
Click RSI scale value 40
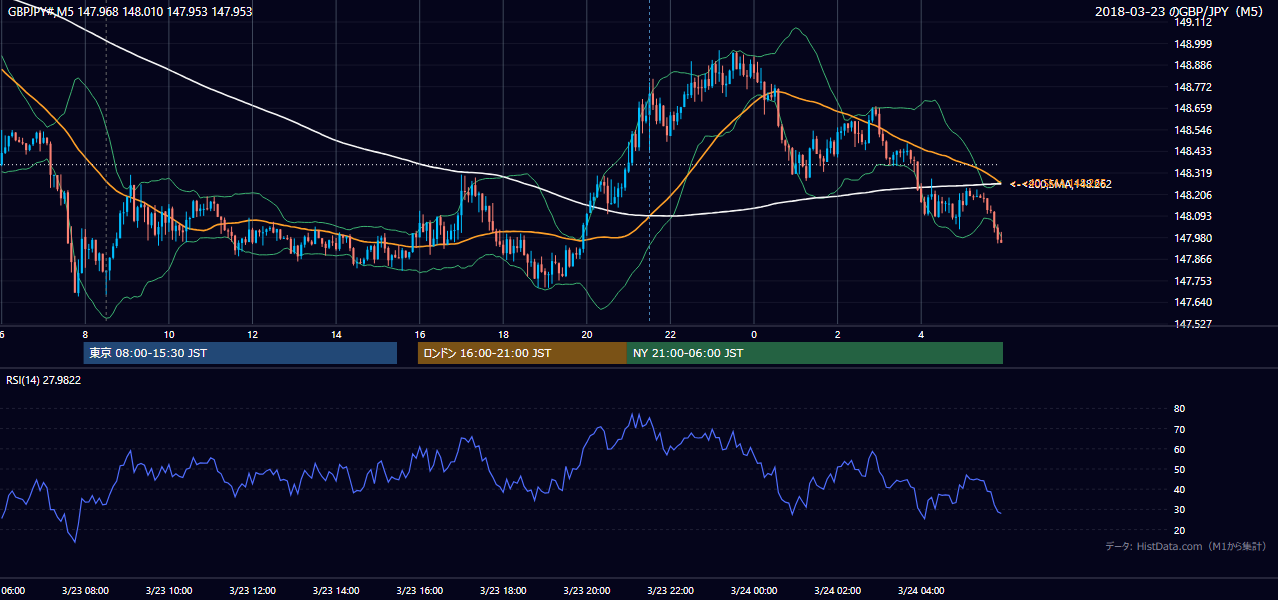click(x=1179, y=489)
